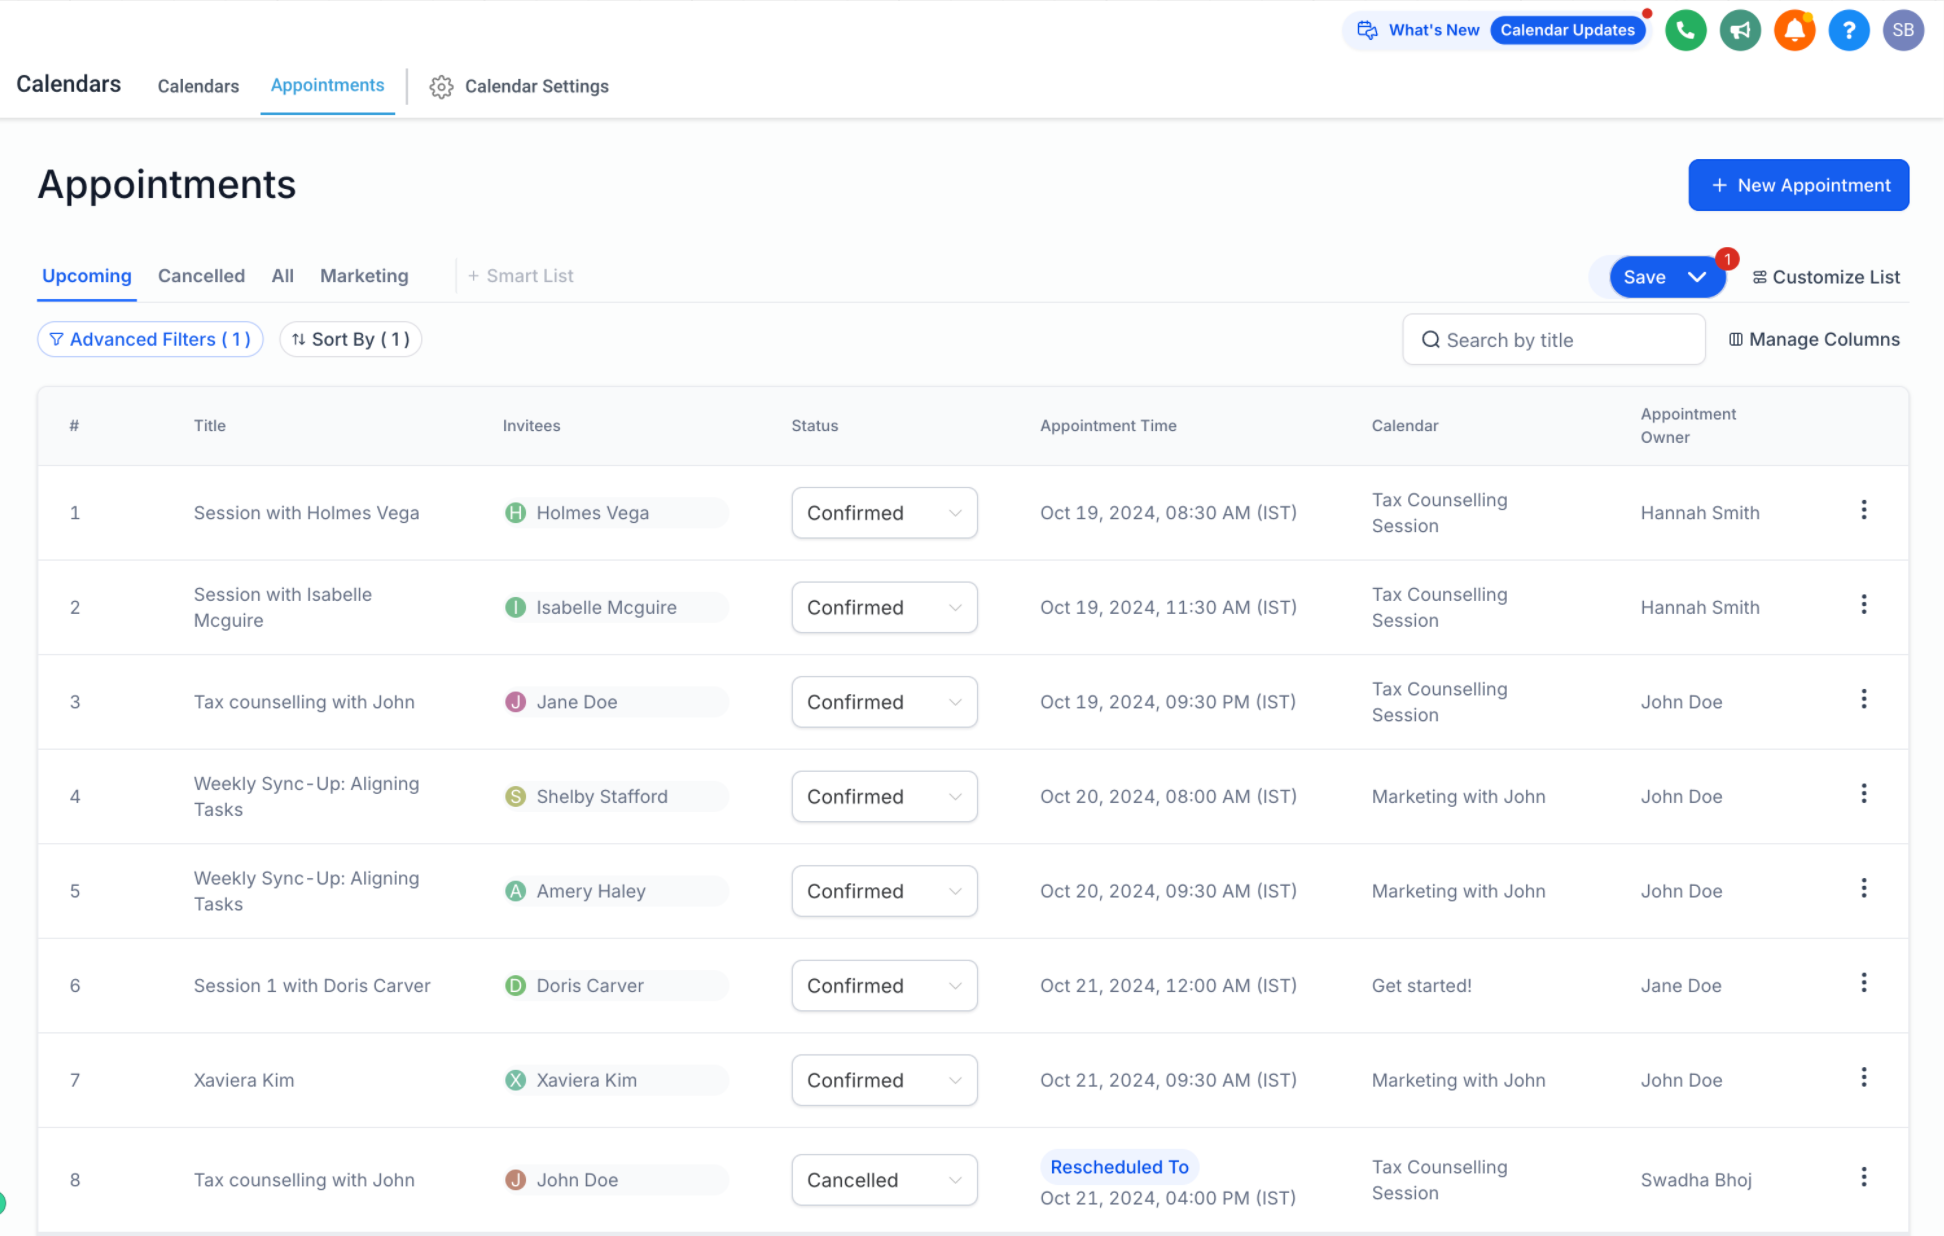Screen dimensions: 1944x1236
Task: Open Calendar Settings gear icon
Action: click(x=441, y=87)
